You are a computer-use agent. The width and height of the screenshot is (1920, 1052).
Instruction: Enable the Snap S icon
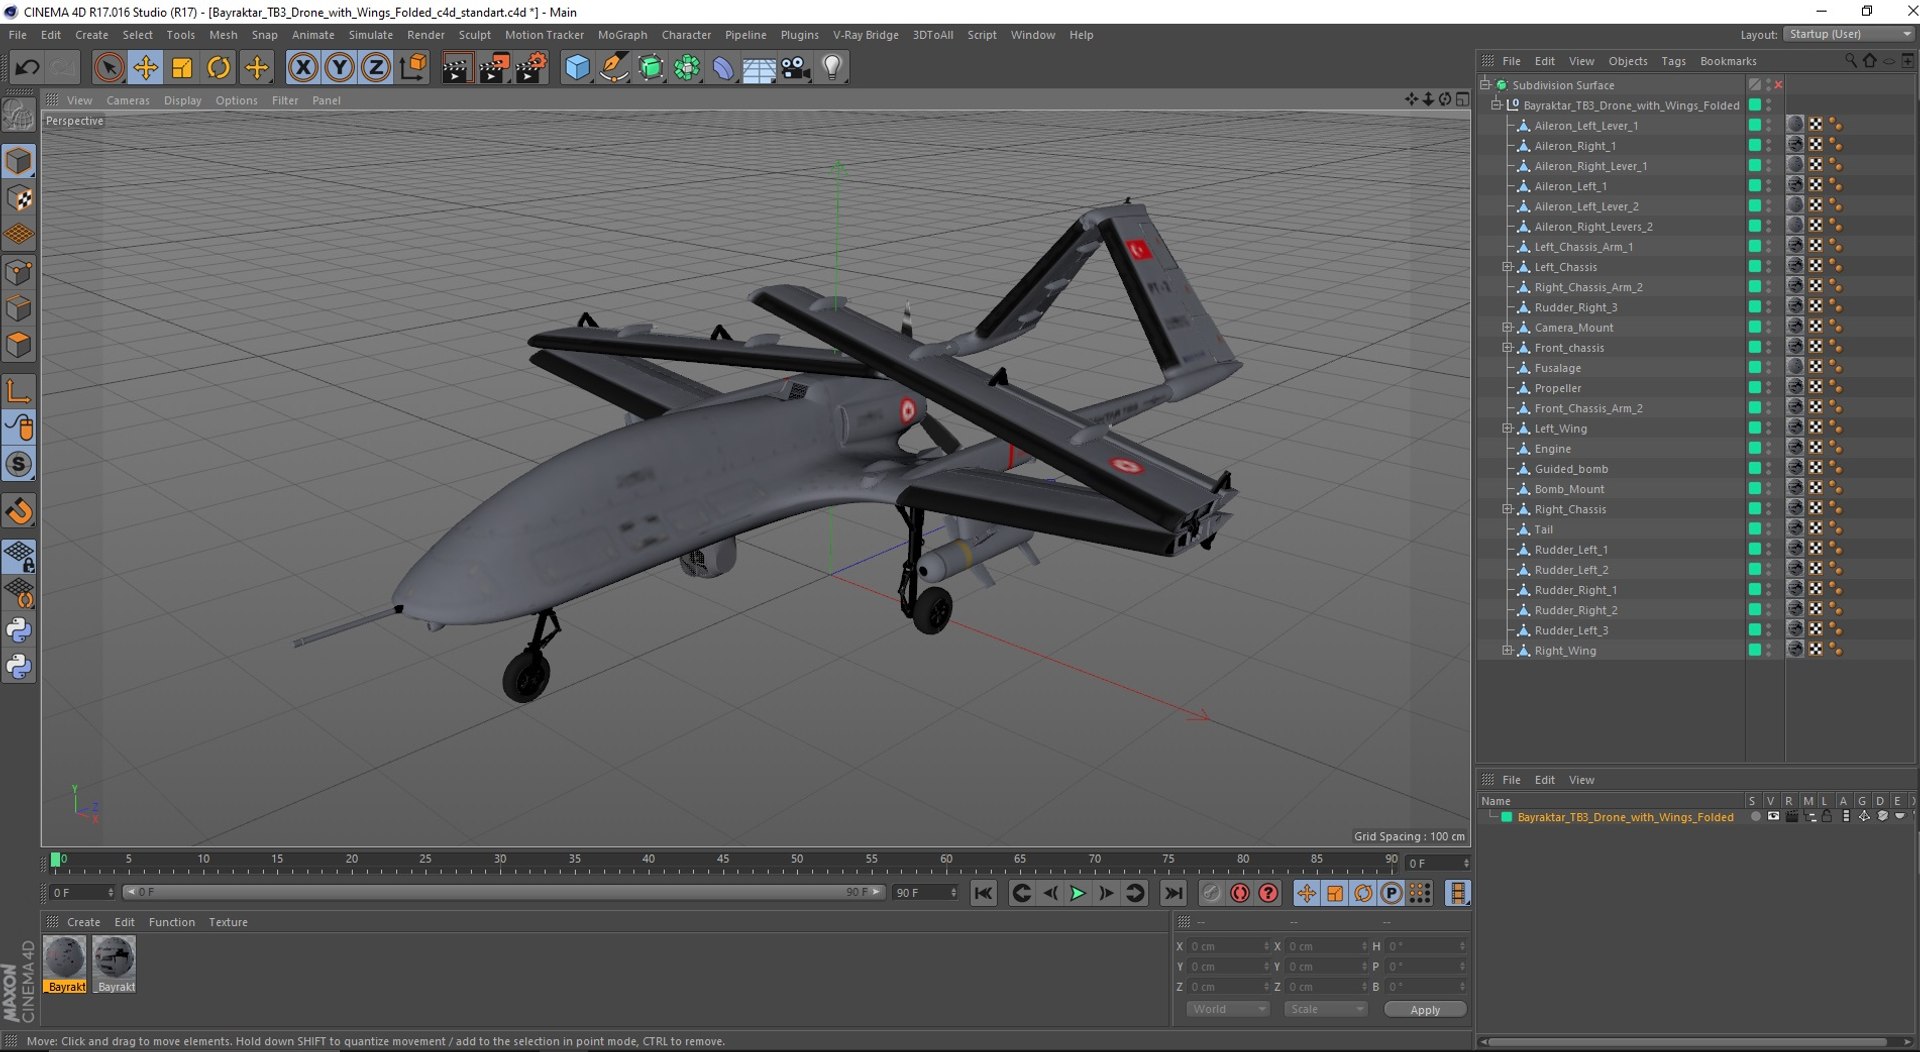pyautogui.click(x=19, y=464)
